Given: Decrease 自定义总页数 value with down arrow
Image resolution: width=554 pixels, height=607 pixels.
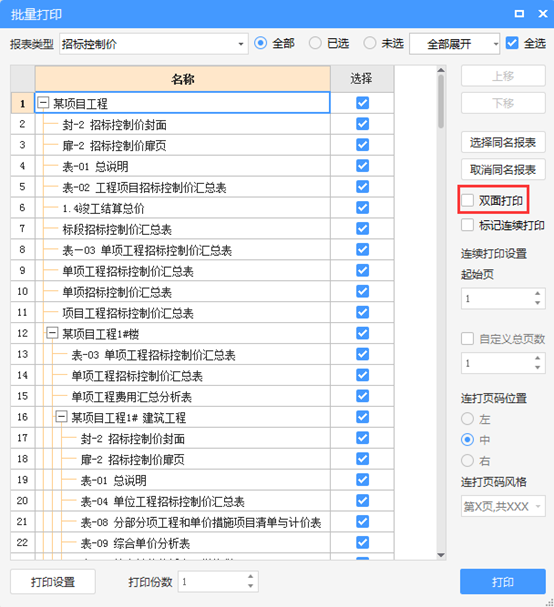Looking at the screenshot, I should pos(537,368).
